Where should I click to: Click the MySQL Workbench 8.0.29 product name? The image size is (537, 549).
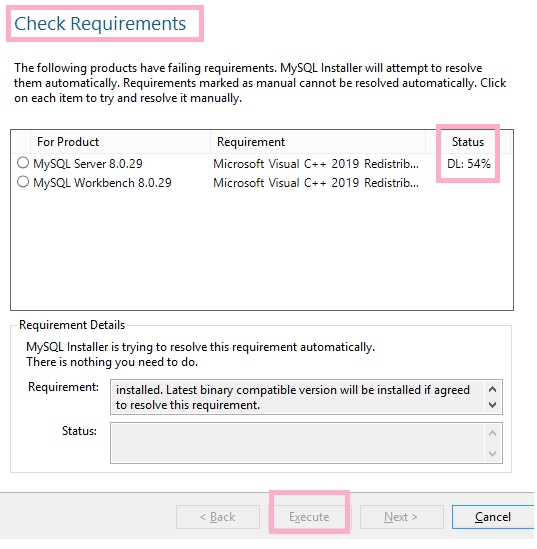tap(102, 182)
